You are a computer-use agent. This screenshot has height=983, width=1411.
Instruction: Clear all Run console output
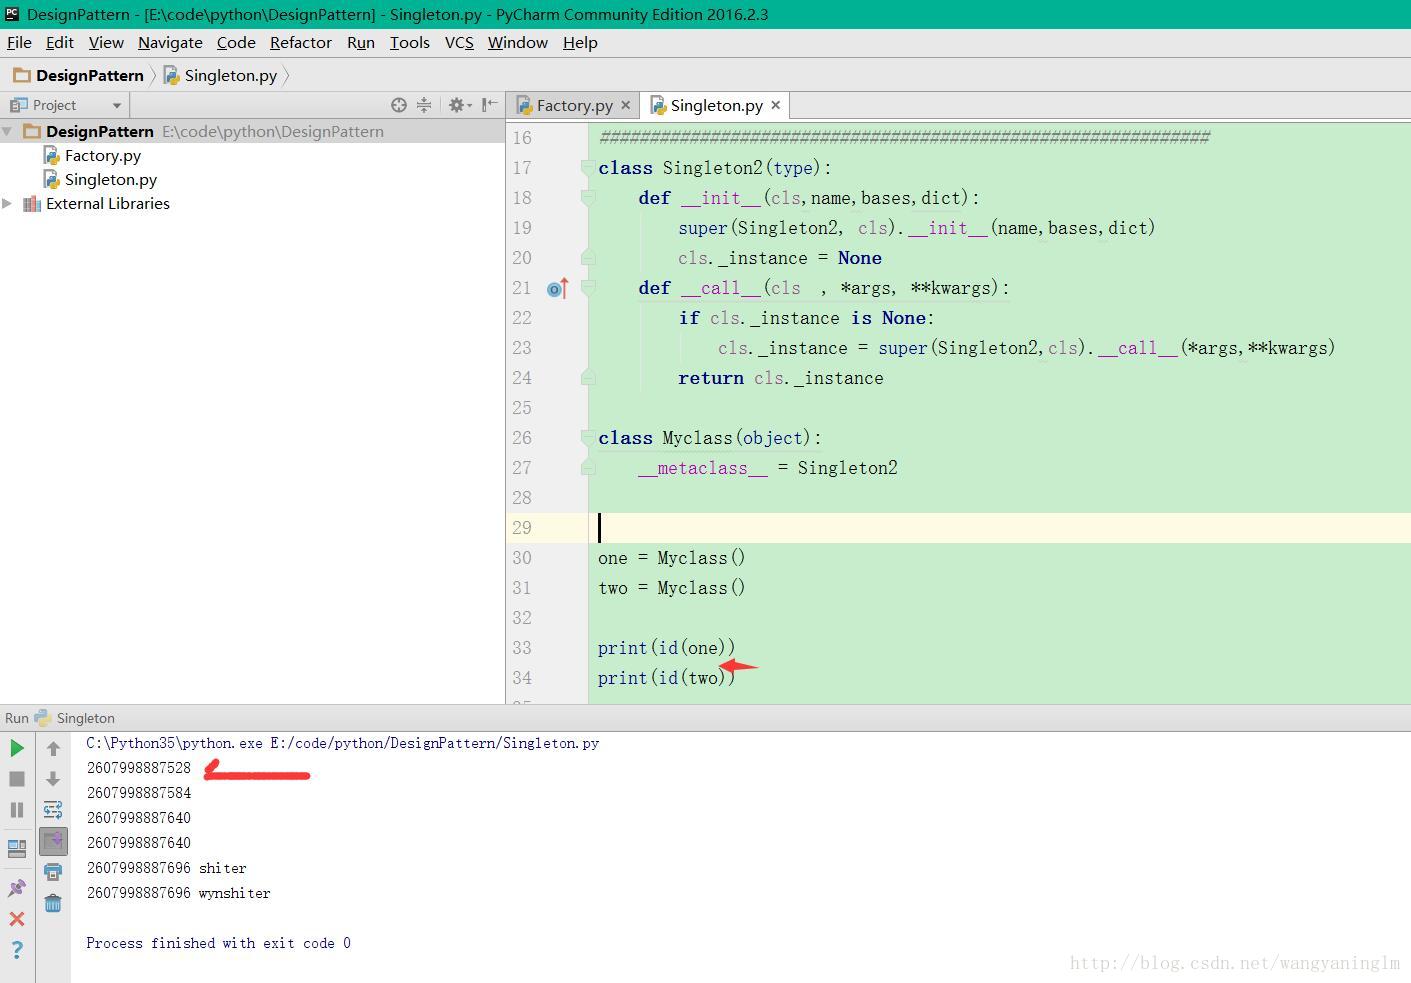click(53, 904)
